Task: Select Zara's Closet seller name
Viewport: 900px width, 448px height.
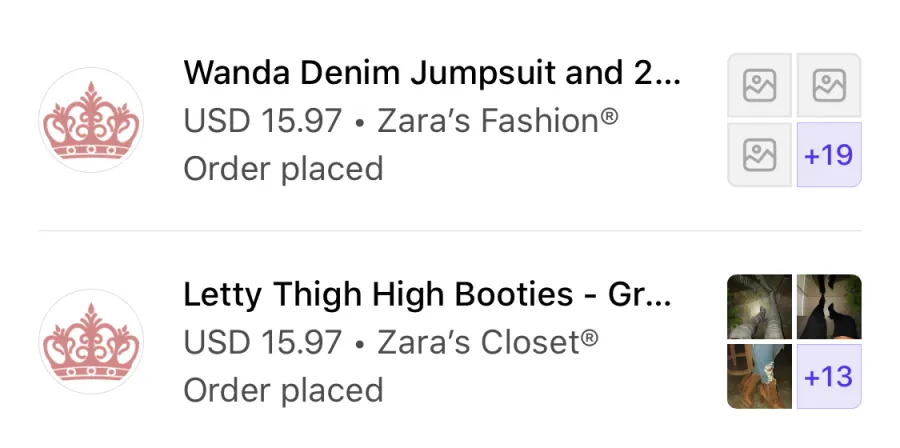Action: coord(487,342)
